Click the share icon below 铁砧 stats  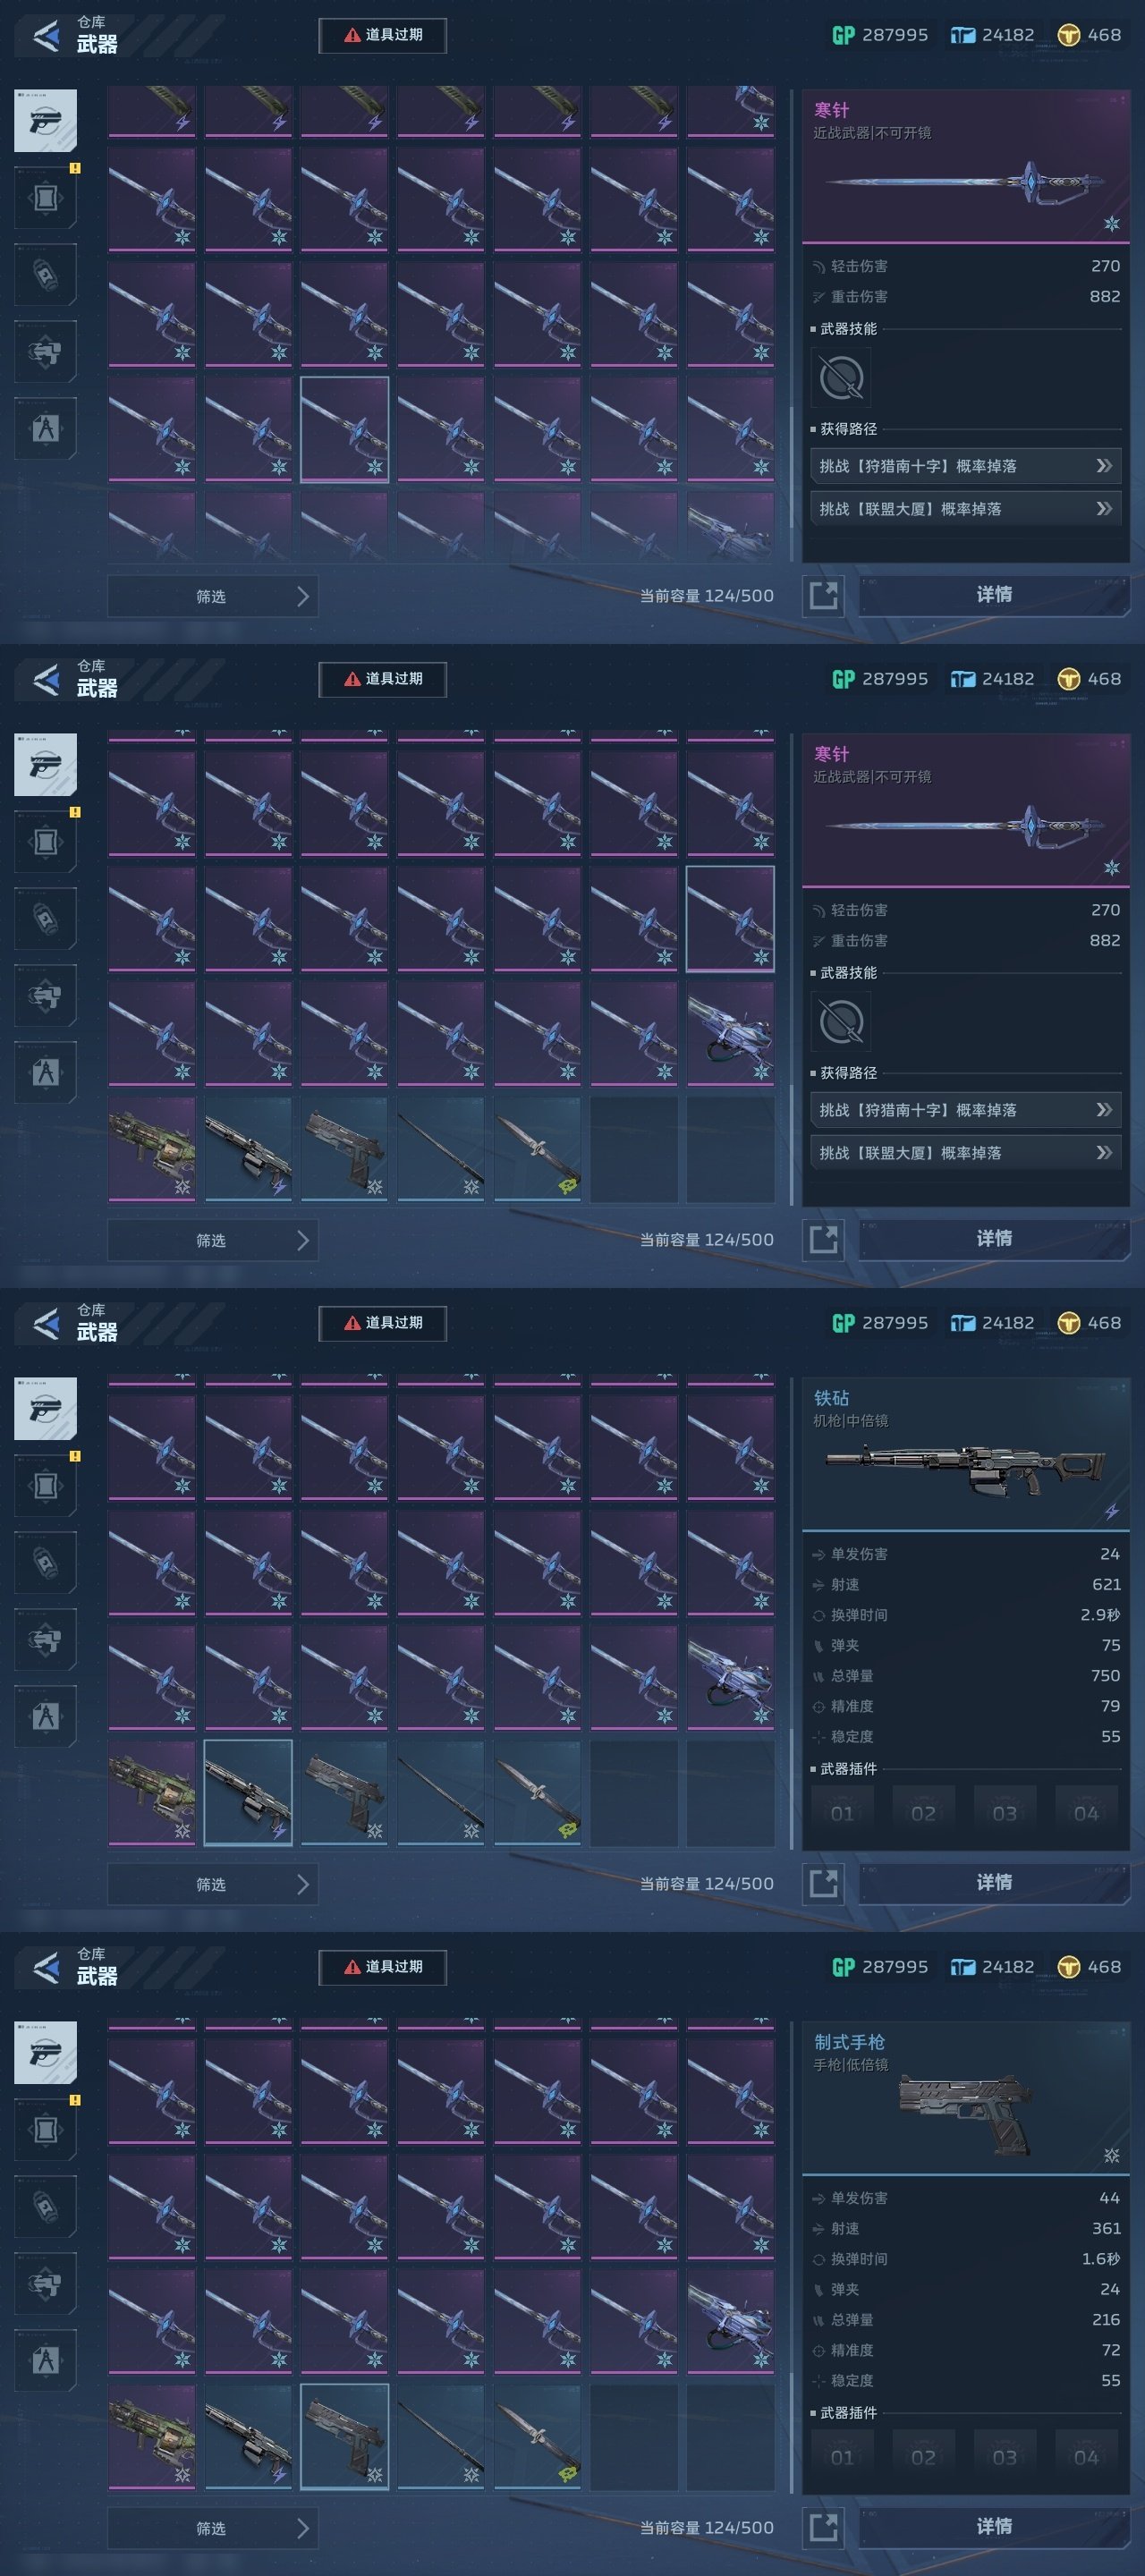pos(823,1883)
